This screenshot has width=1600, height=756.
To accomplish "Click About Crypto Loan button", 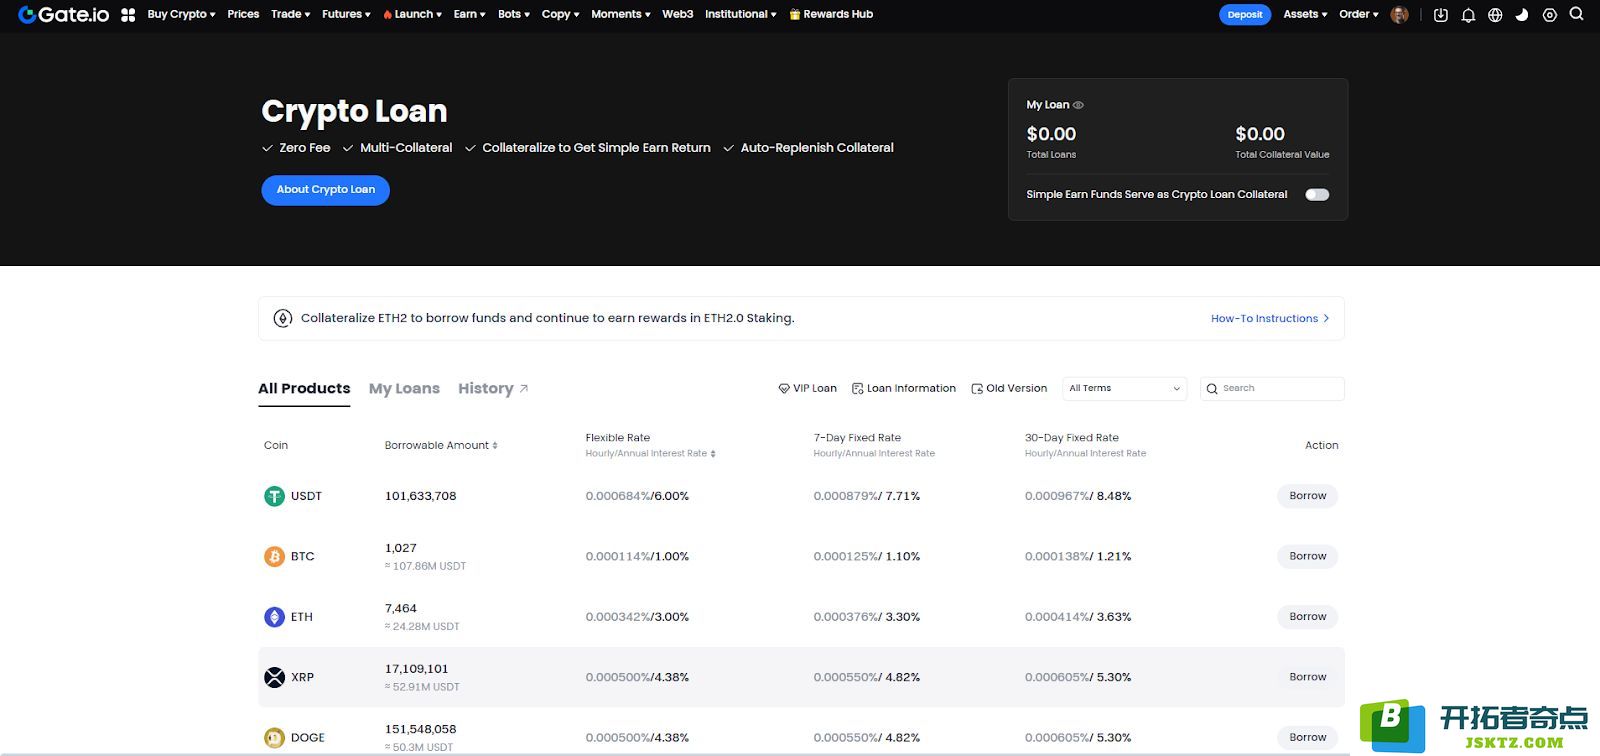I will pos(326,190).
